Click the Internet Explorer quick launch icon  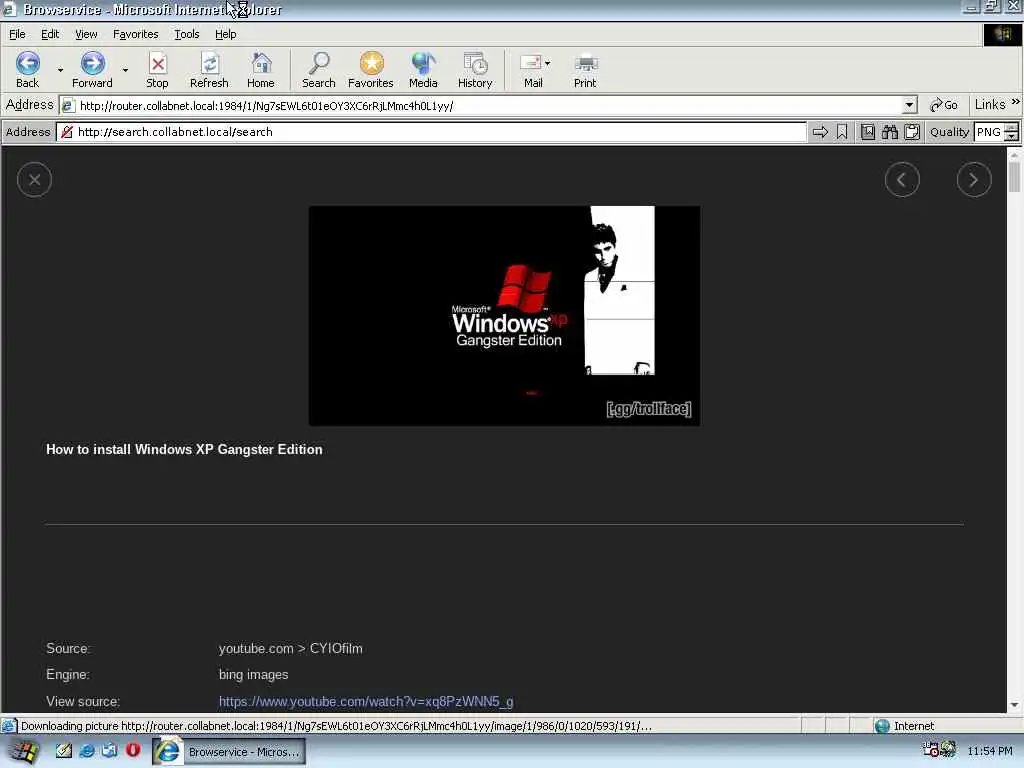pyautogui.click(x=86, y=751)
